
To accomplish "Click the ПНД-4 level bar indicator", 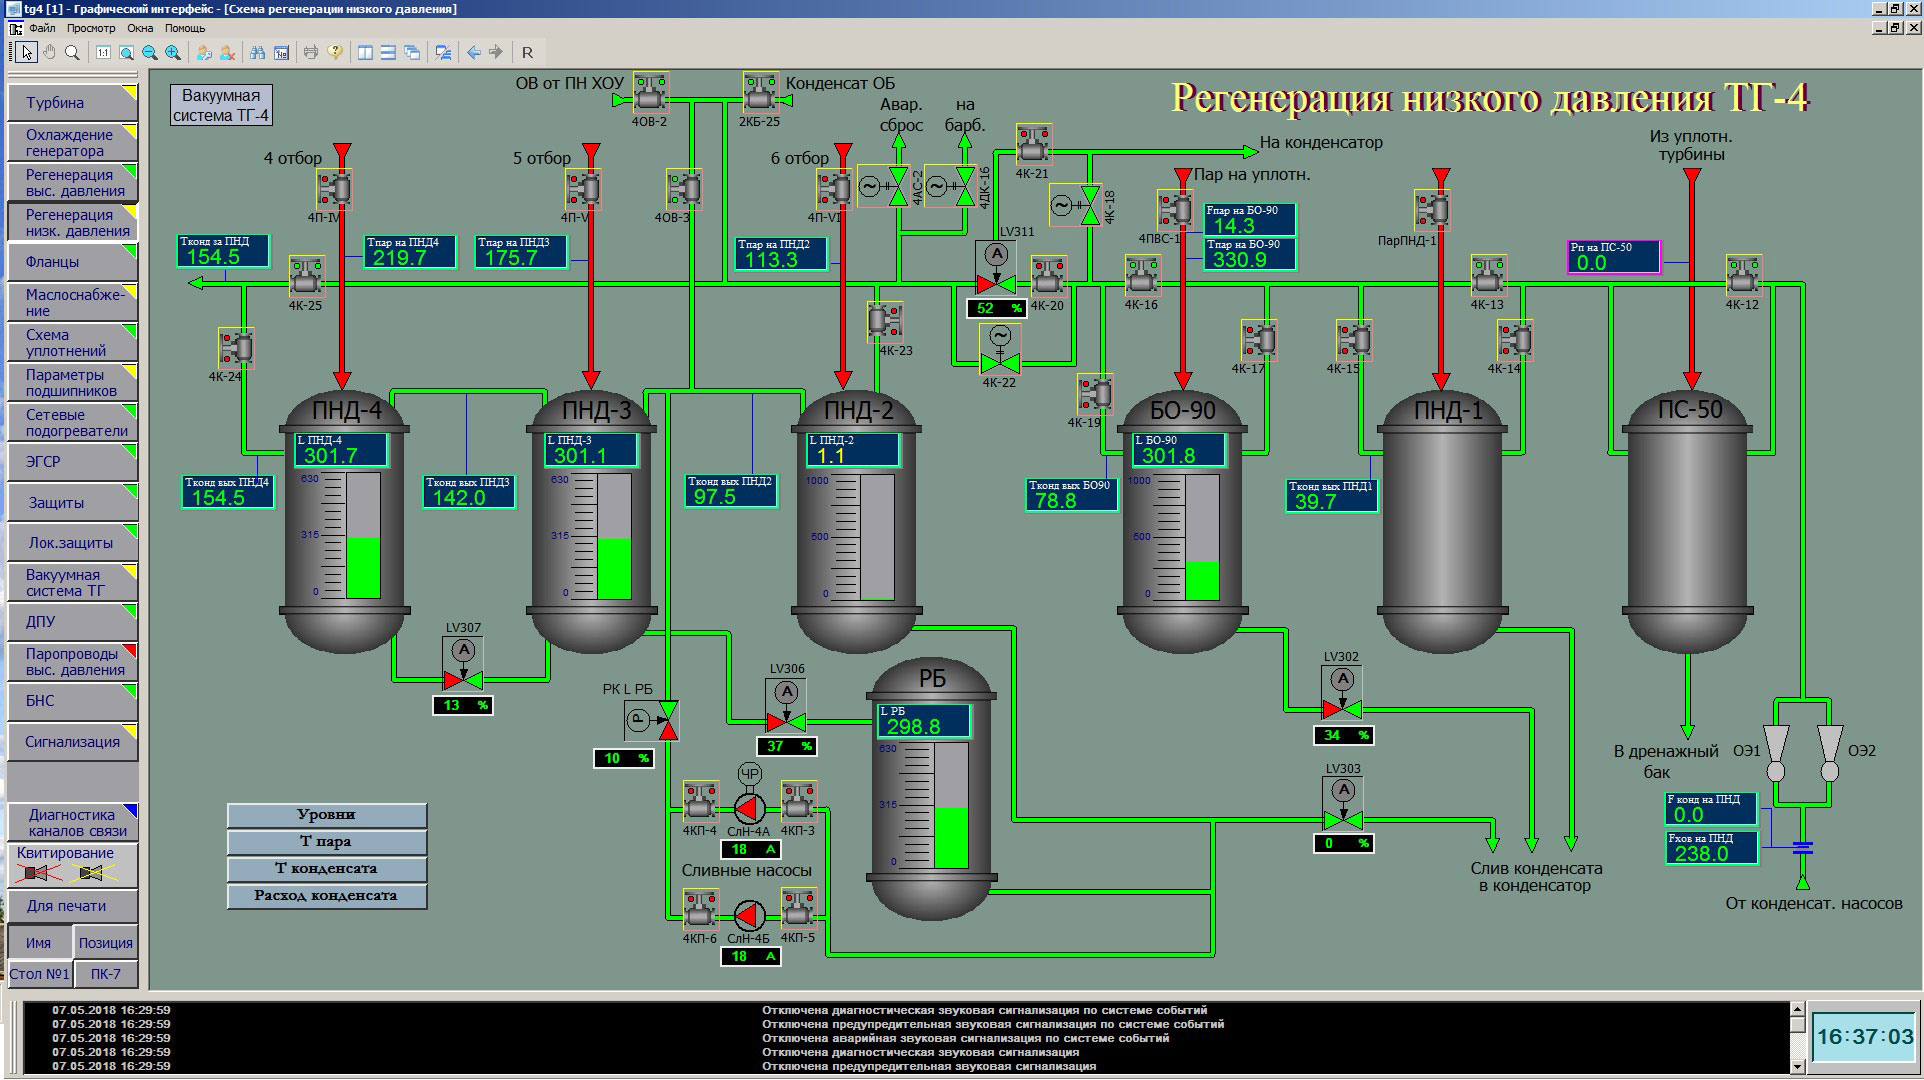I will click(363, 536).
